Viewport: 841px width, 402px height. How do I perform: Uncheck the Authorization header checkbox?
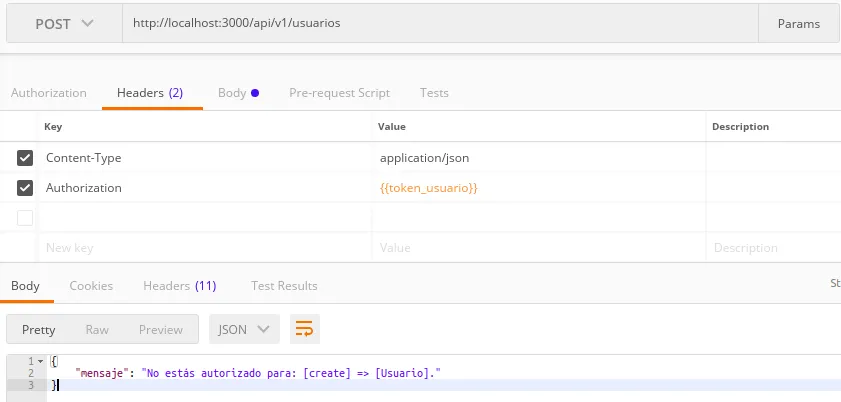coord(25,188)
